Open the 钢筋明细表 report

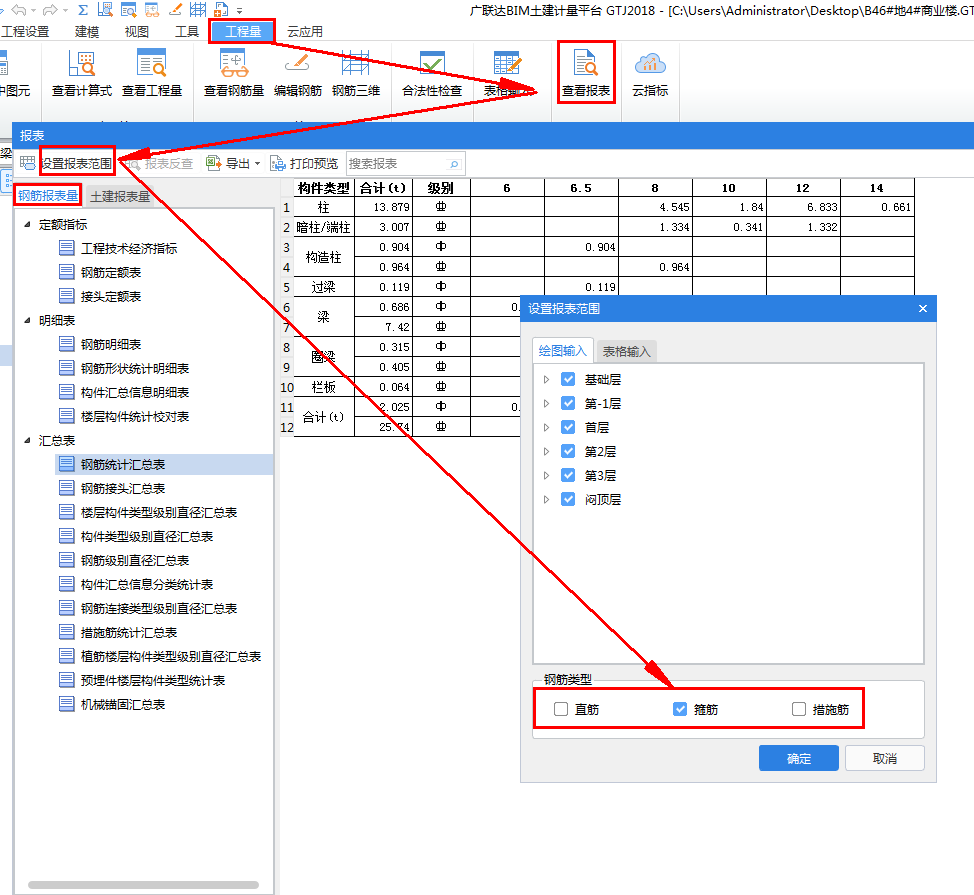click(100, 344)
